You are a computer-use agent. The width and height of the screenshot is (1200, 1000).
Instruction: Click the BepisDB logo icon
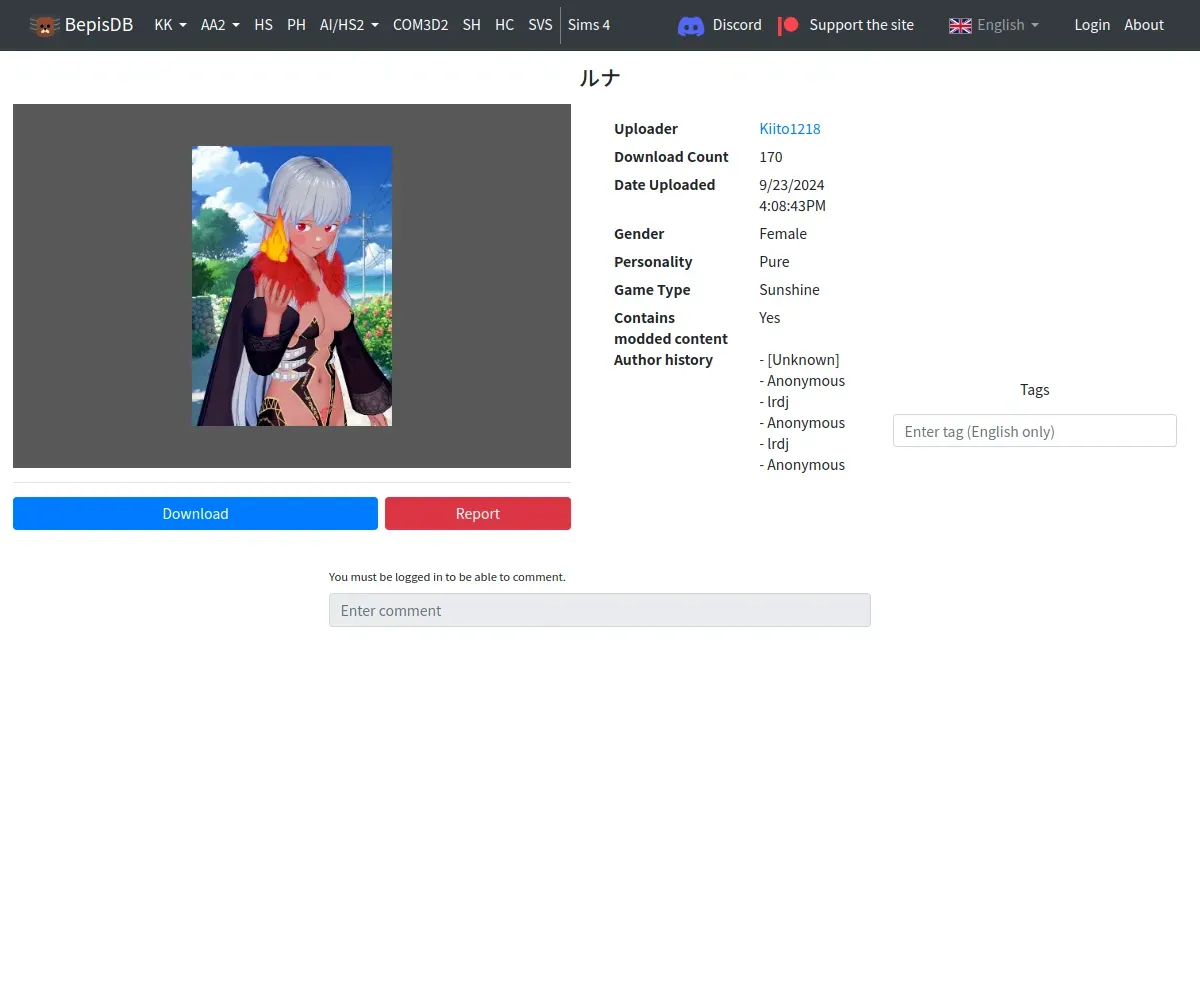point(44,25)
